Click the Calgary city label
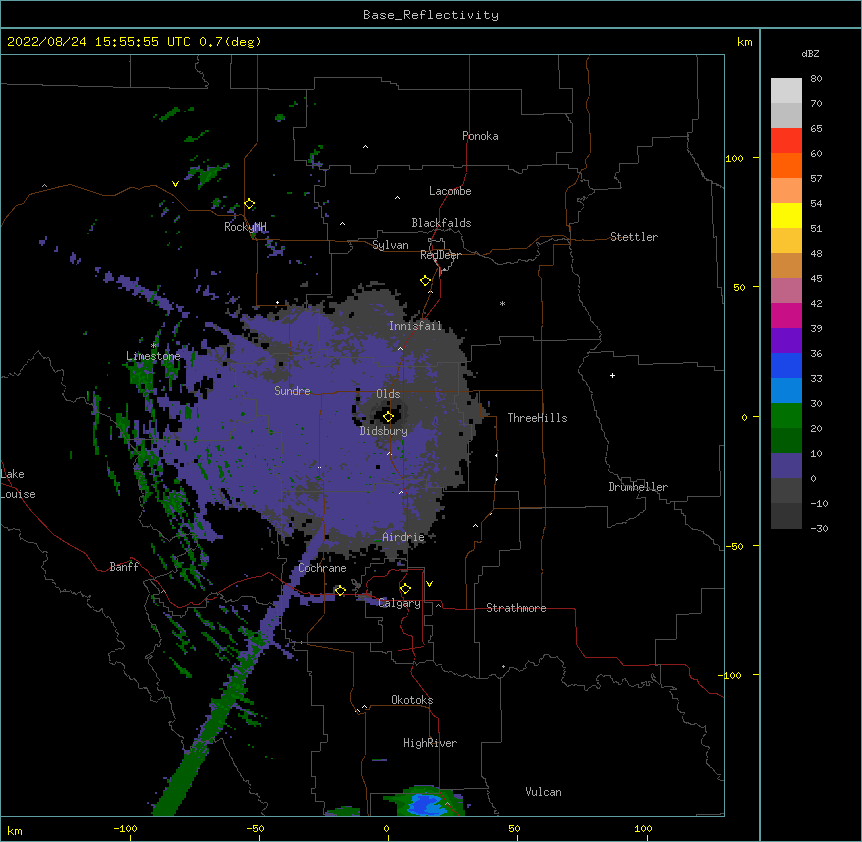The width and height of the screenshot is (862, 842). 400,603
